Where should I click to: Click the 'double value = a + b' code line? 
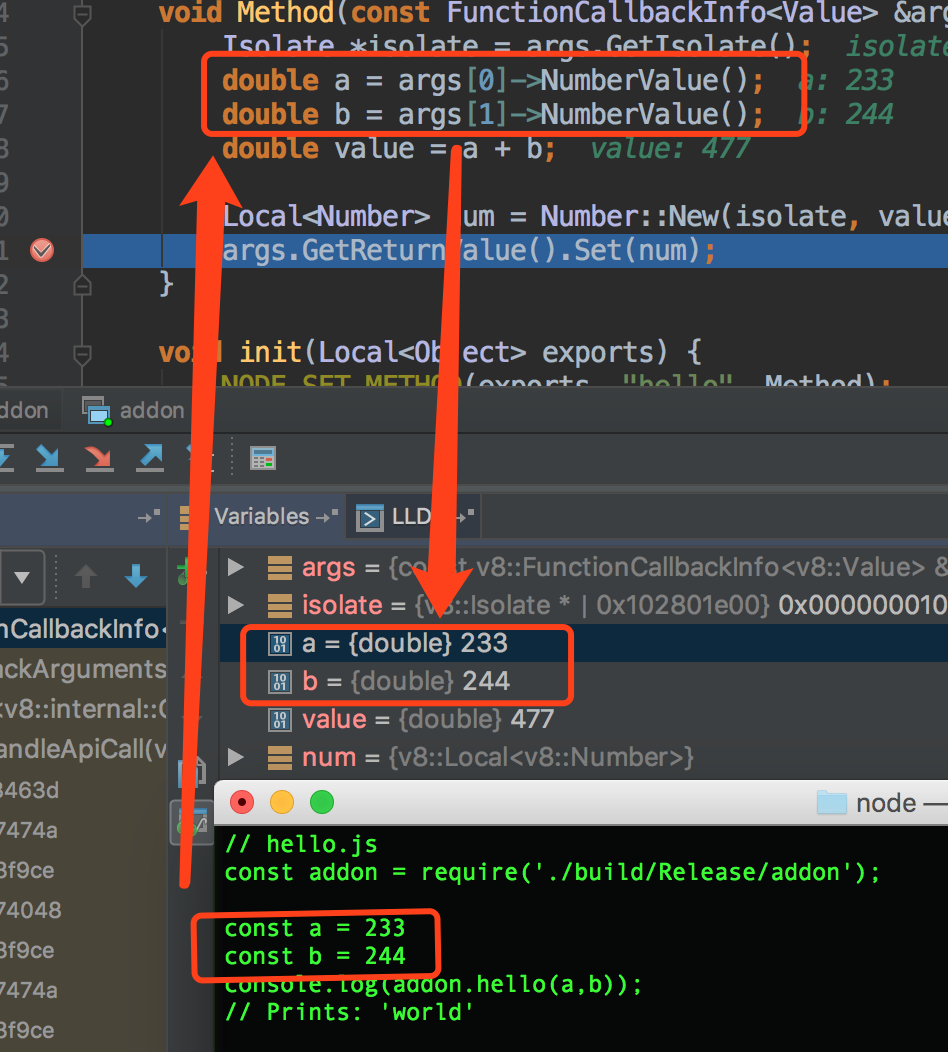(x=388, y=148)
